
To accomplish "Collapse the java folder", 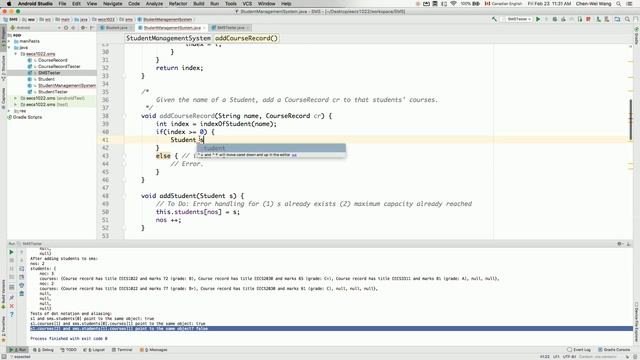I will (x=9, y=47).
